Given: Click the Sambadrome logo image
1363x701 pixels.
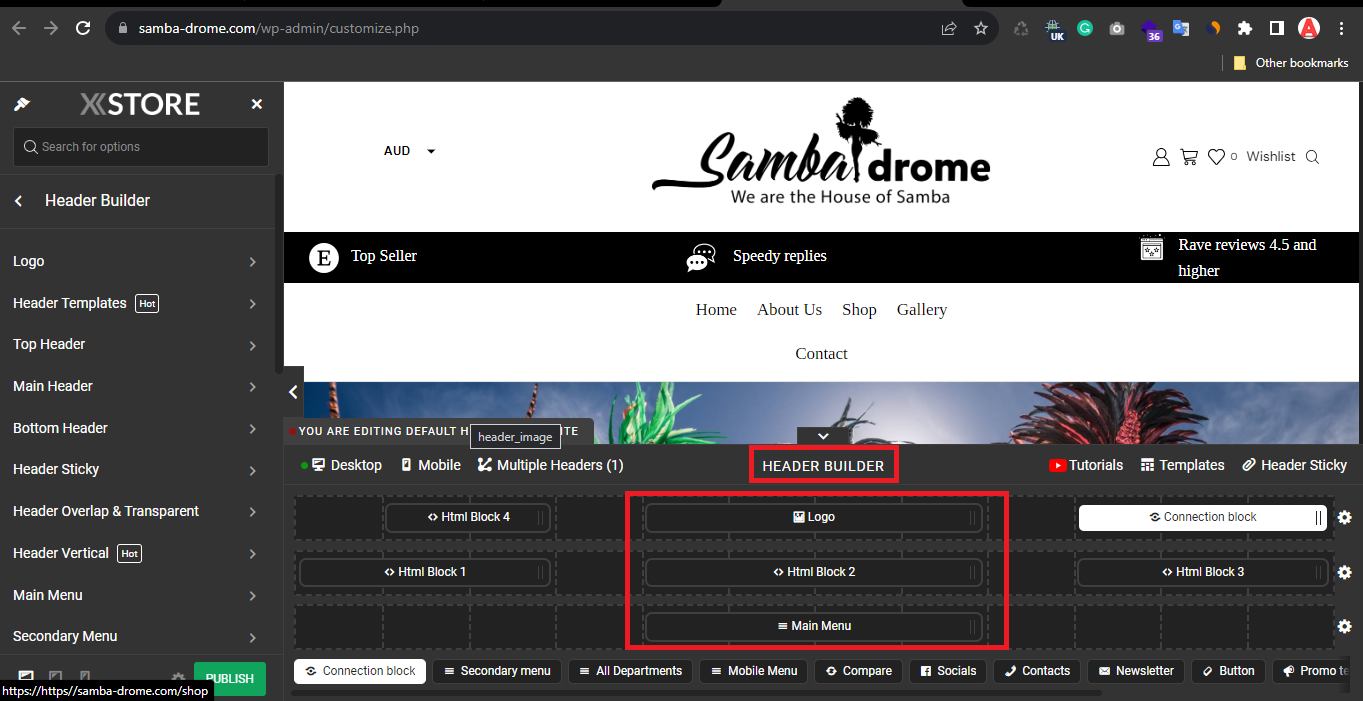Looking at the screenshot, I should point(821,151).
